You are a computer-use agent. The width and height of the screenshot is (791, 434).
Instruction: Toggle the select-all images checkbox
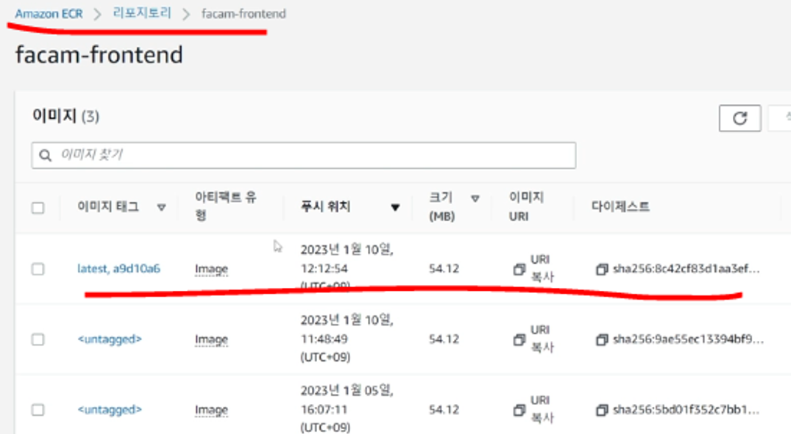click(x=38, y=207)
